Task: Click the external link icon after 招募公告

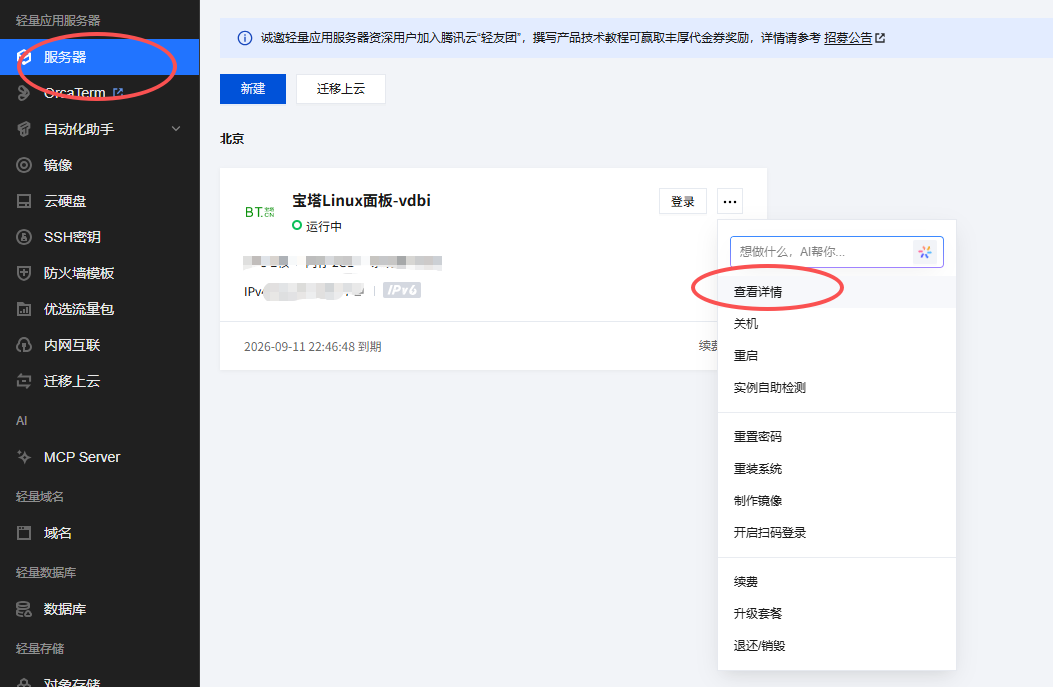Action: [x=880, y=38]
